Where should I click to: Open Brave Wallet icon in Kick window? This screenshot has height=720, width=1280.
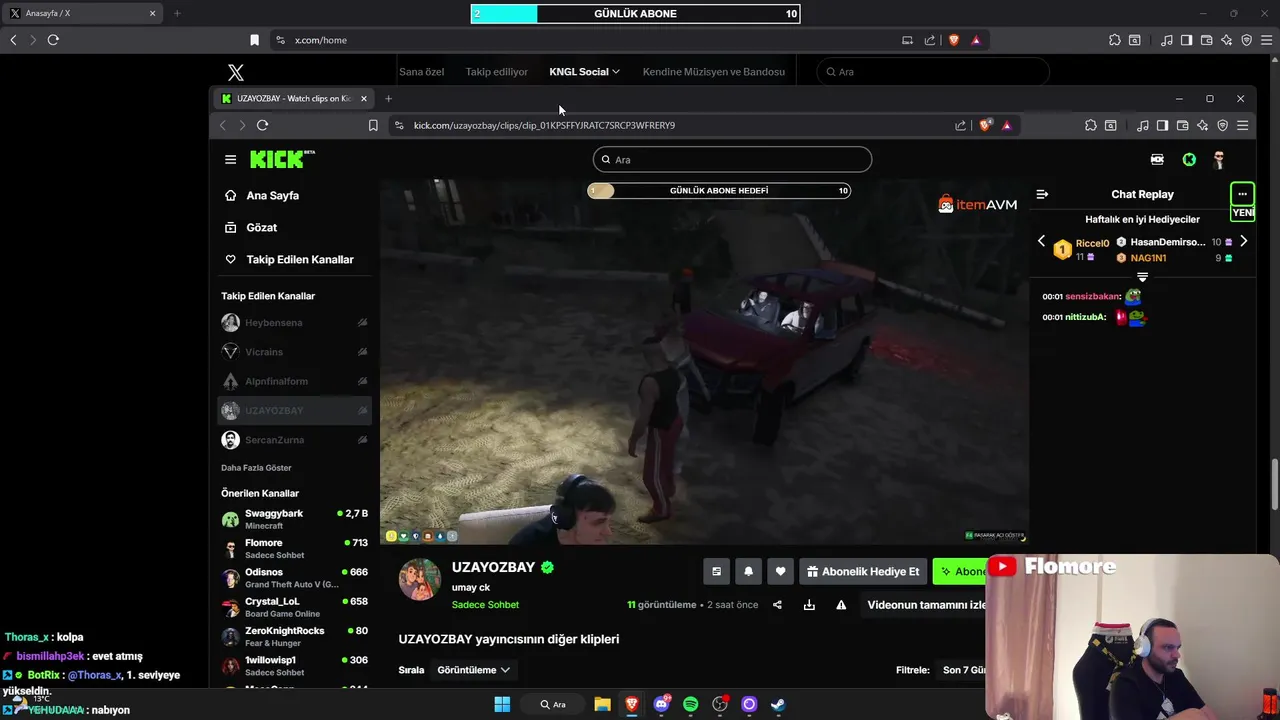click(1182, 125)
